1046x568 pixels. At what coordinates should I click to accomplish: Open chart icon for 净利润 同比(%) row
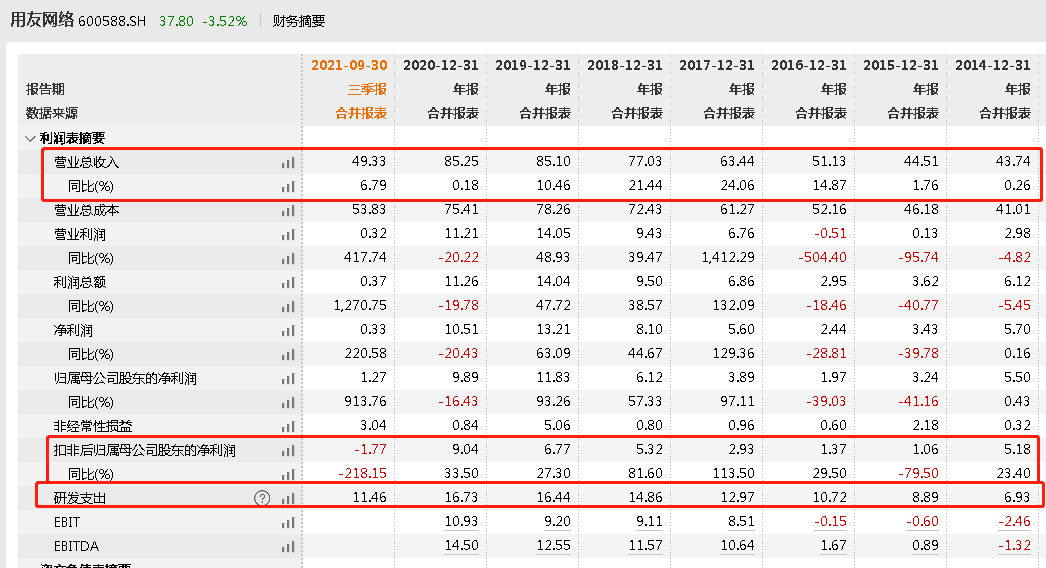tap(288, 354)
